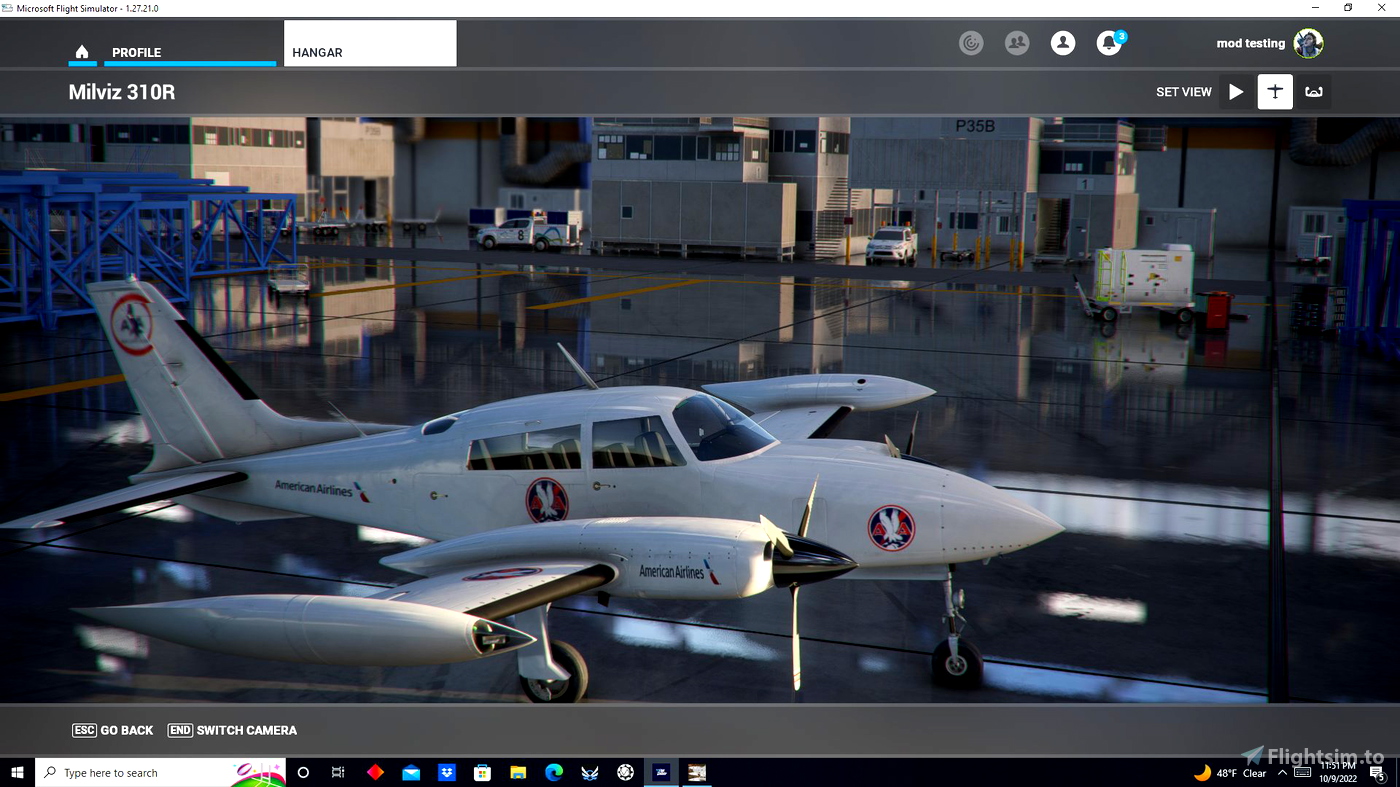Open the winged emblem app on taskbar
This screenshot has width=1400, height=787.
click(590, 772)
